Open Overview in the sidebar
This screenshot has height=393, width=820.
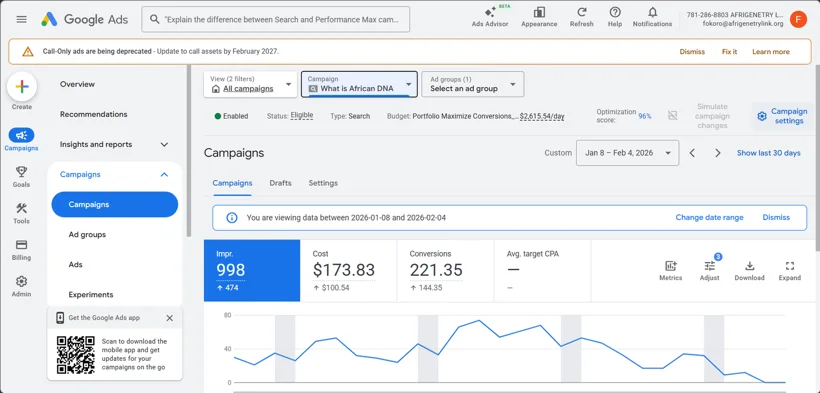click(77, 84)
